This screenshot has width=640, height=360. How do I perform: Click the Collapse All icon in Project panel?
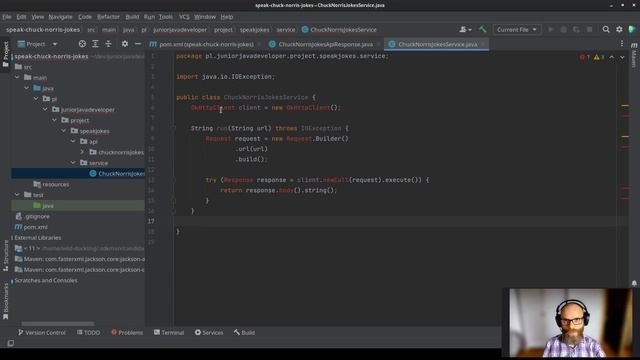coord(108,44)
